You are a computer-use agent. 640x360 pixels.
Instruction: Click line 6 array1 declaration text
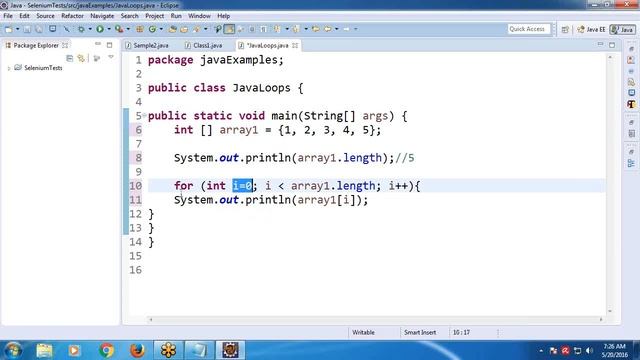pos(277,130)
